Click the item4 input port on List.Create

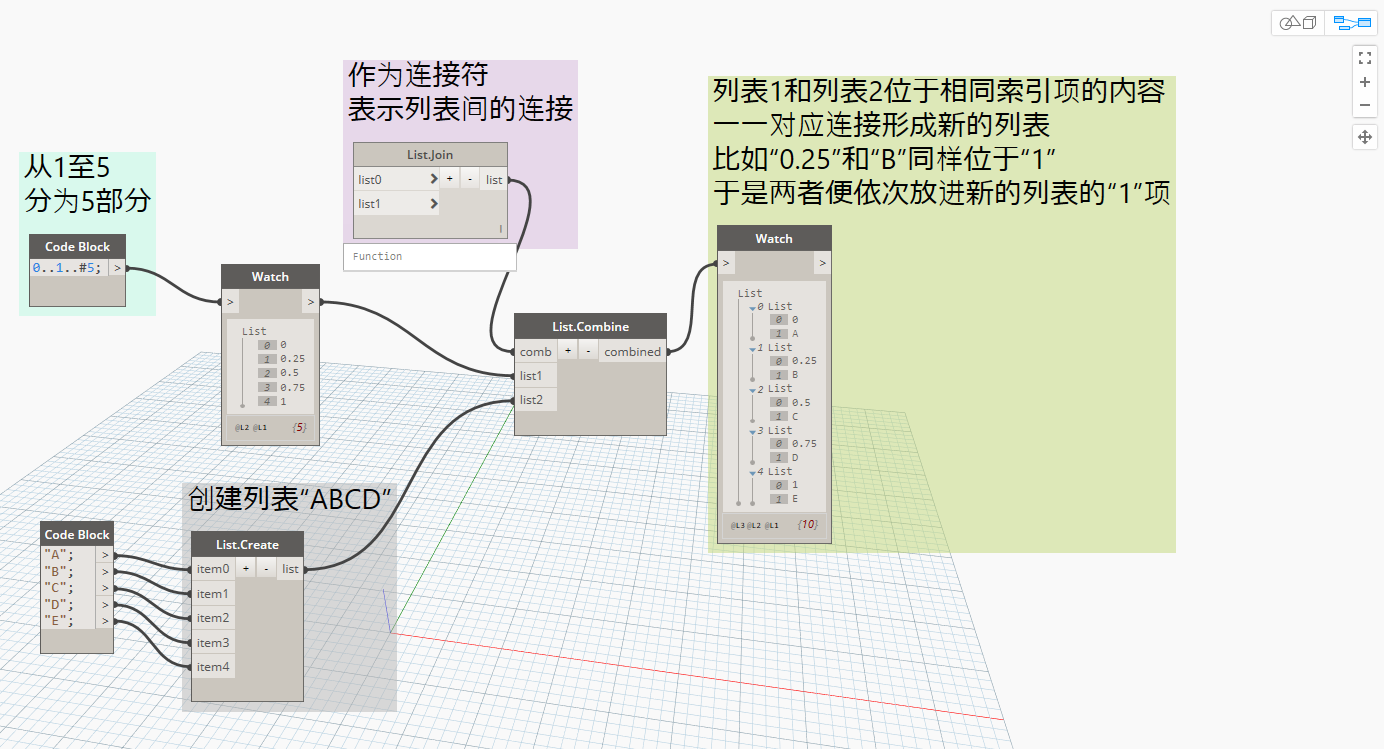(213, 667)
